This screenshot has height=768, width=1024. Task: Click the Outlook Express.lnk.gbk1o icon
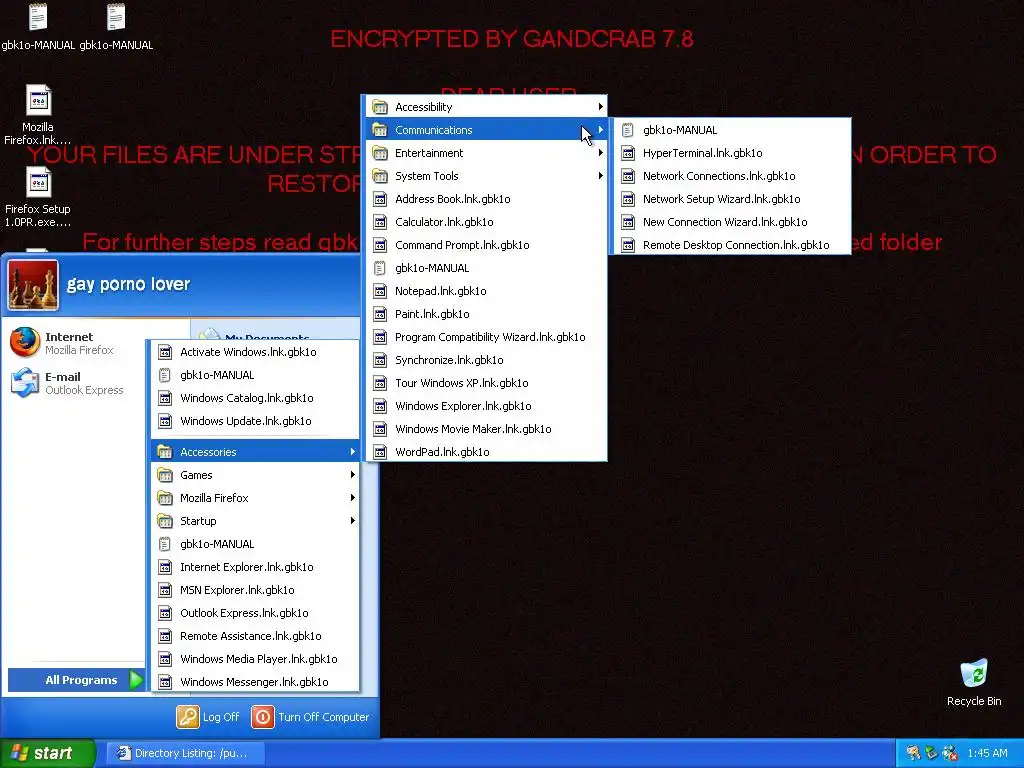coord(165,613)
